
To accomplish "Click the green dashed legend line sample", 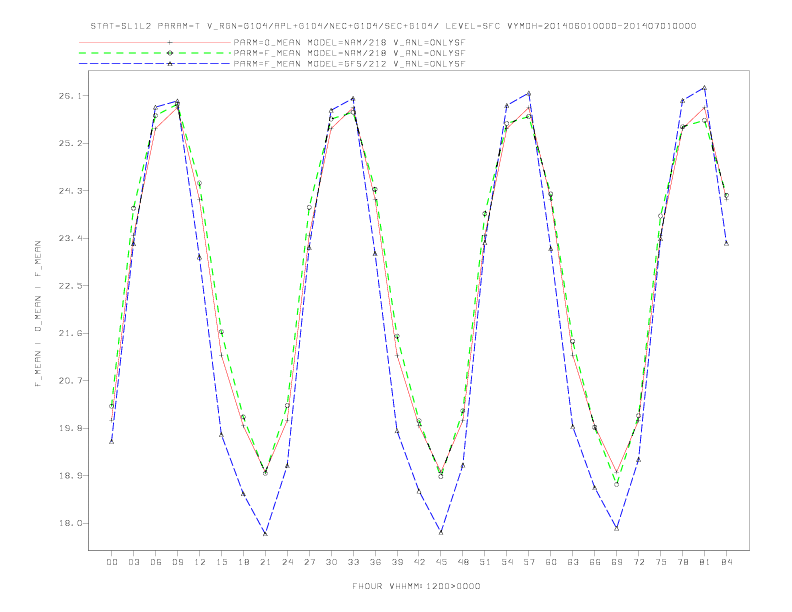I will [155, 53].
